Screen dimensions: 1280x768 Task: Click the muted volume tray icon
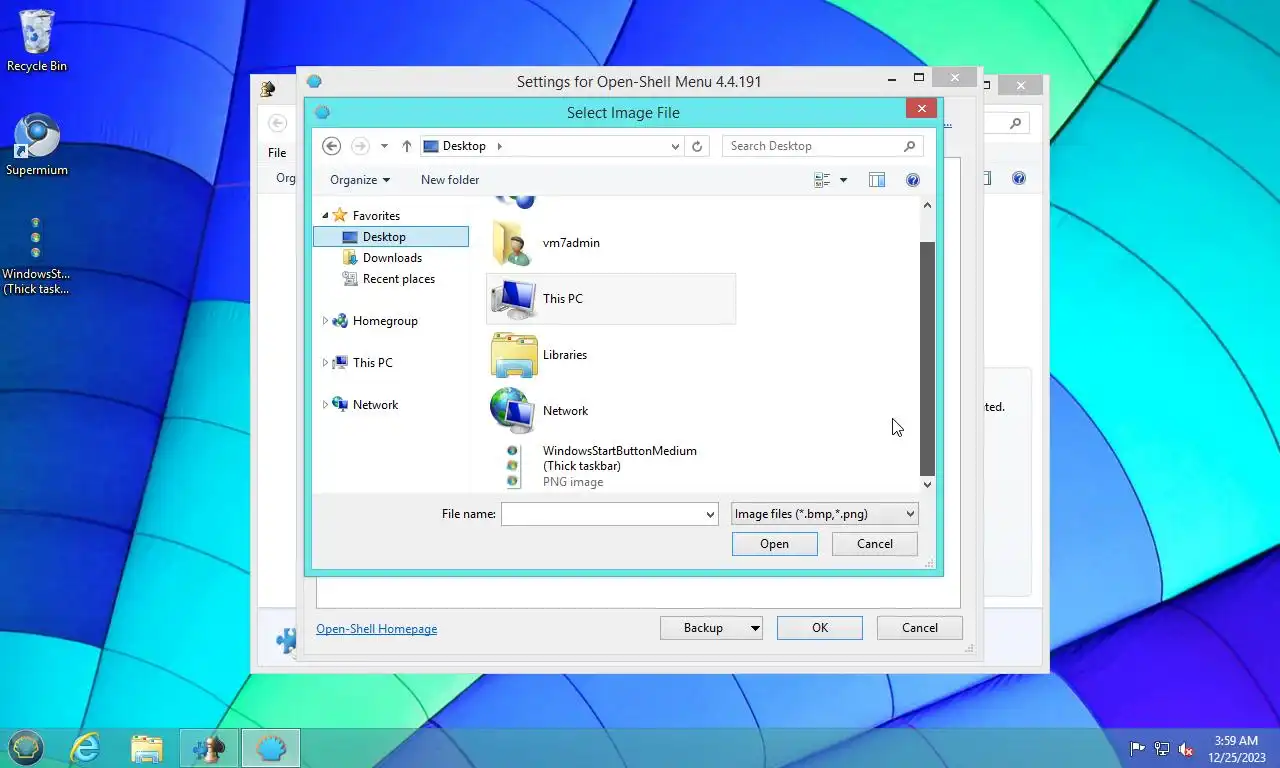(x=1186, y=748)
